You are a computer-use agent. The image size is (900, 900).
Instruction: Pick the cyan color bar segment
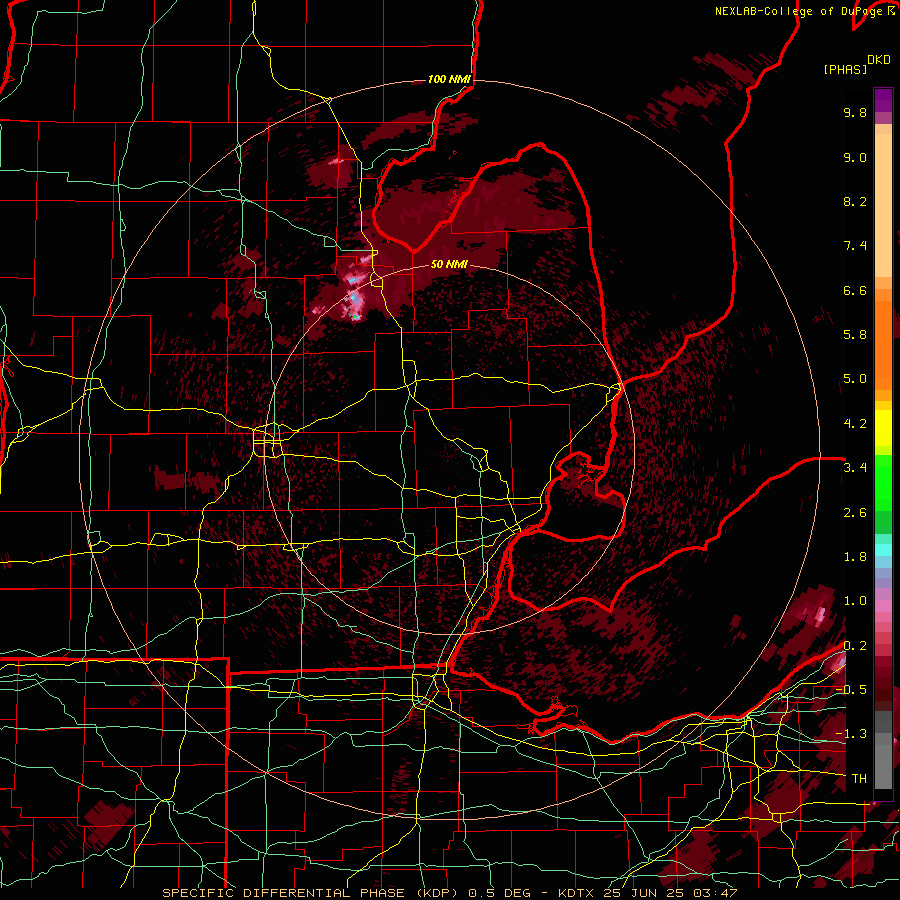[x=883, y=550]
